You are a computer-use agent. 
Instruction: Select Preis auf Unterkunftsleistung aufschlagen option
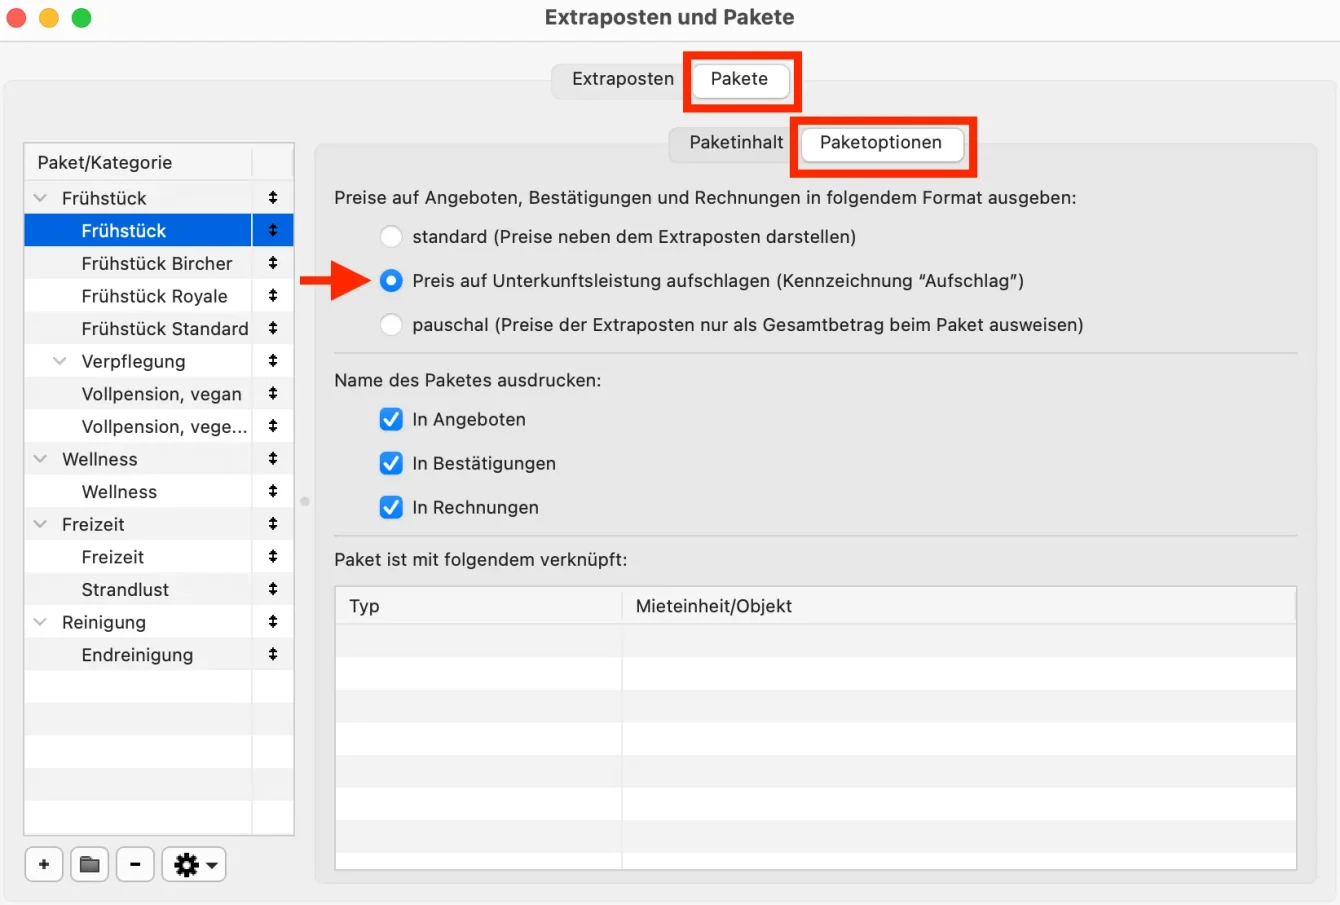tap(391, 281)
